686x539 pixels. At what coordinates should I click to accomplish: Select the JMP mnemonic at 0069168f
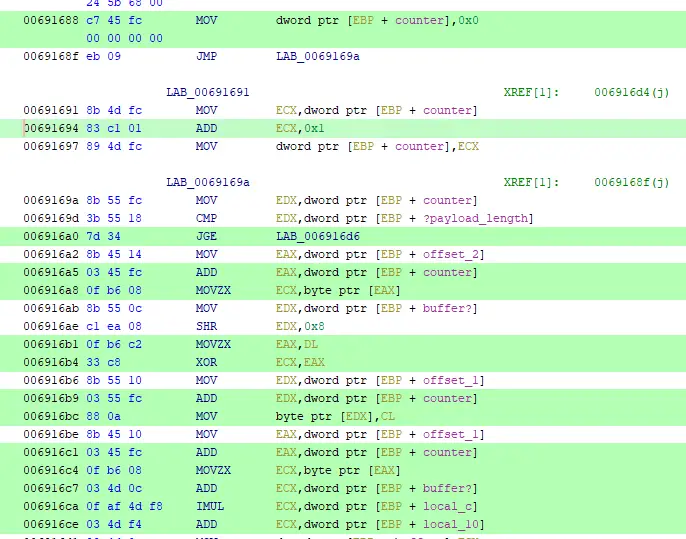click(x=206, y=56)
